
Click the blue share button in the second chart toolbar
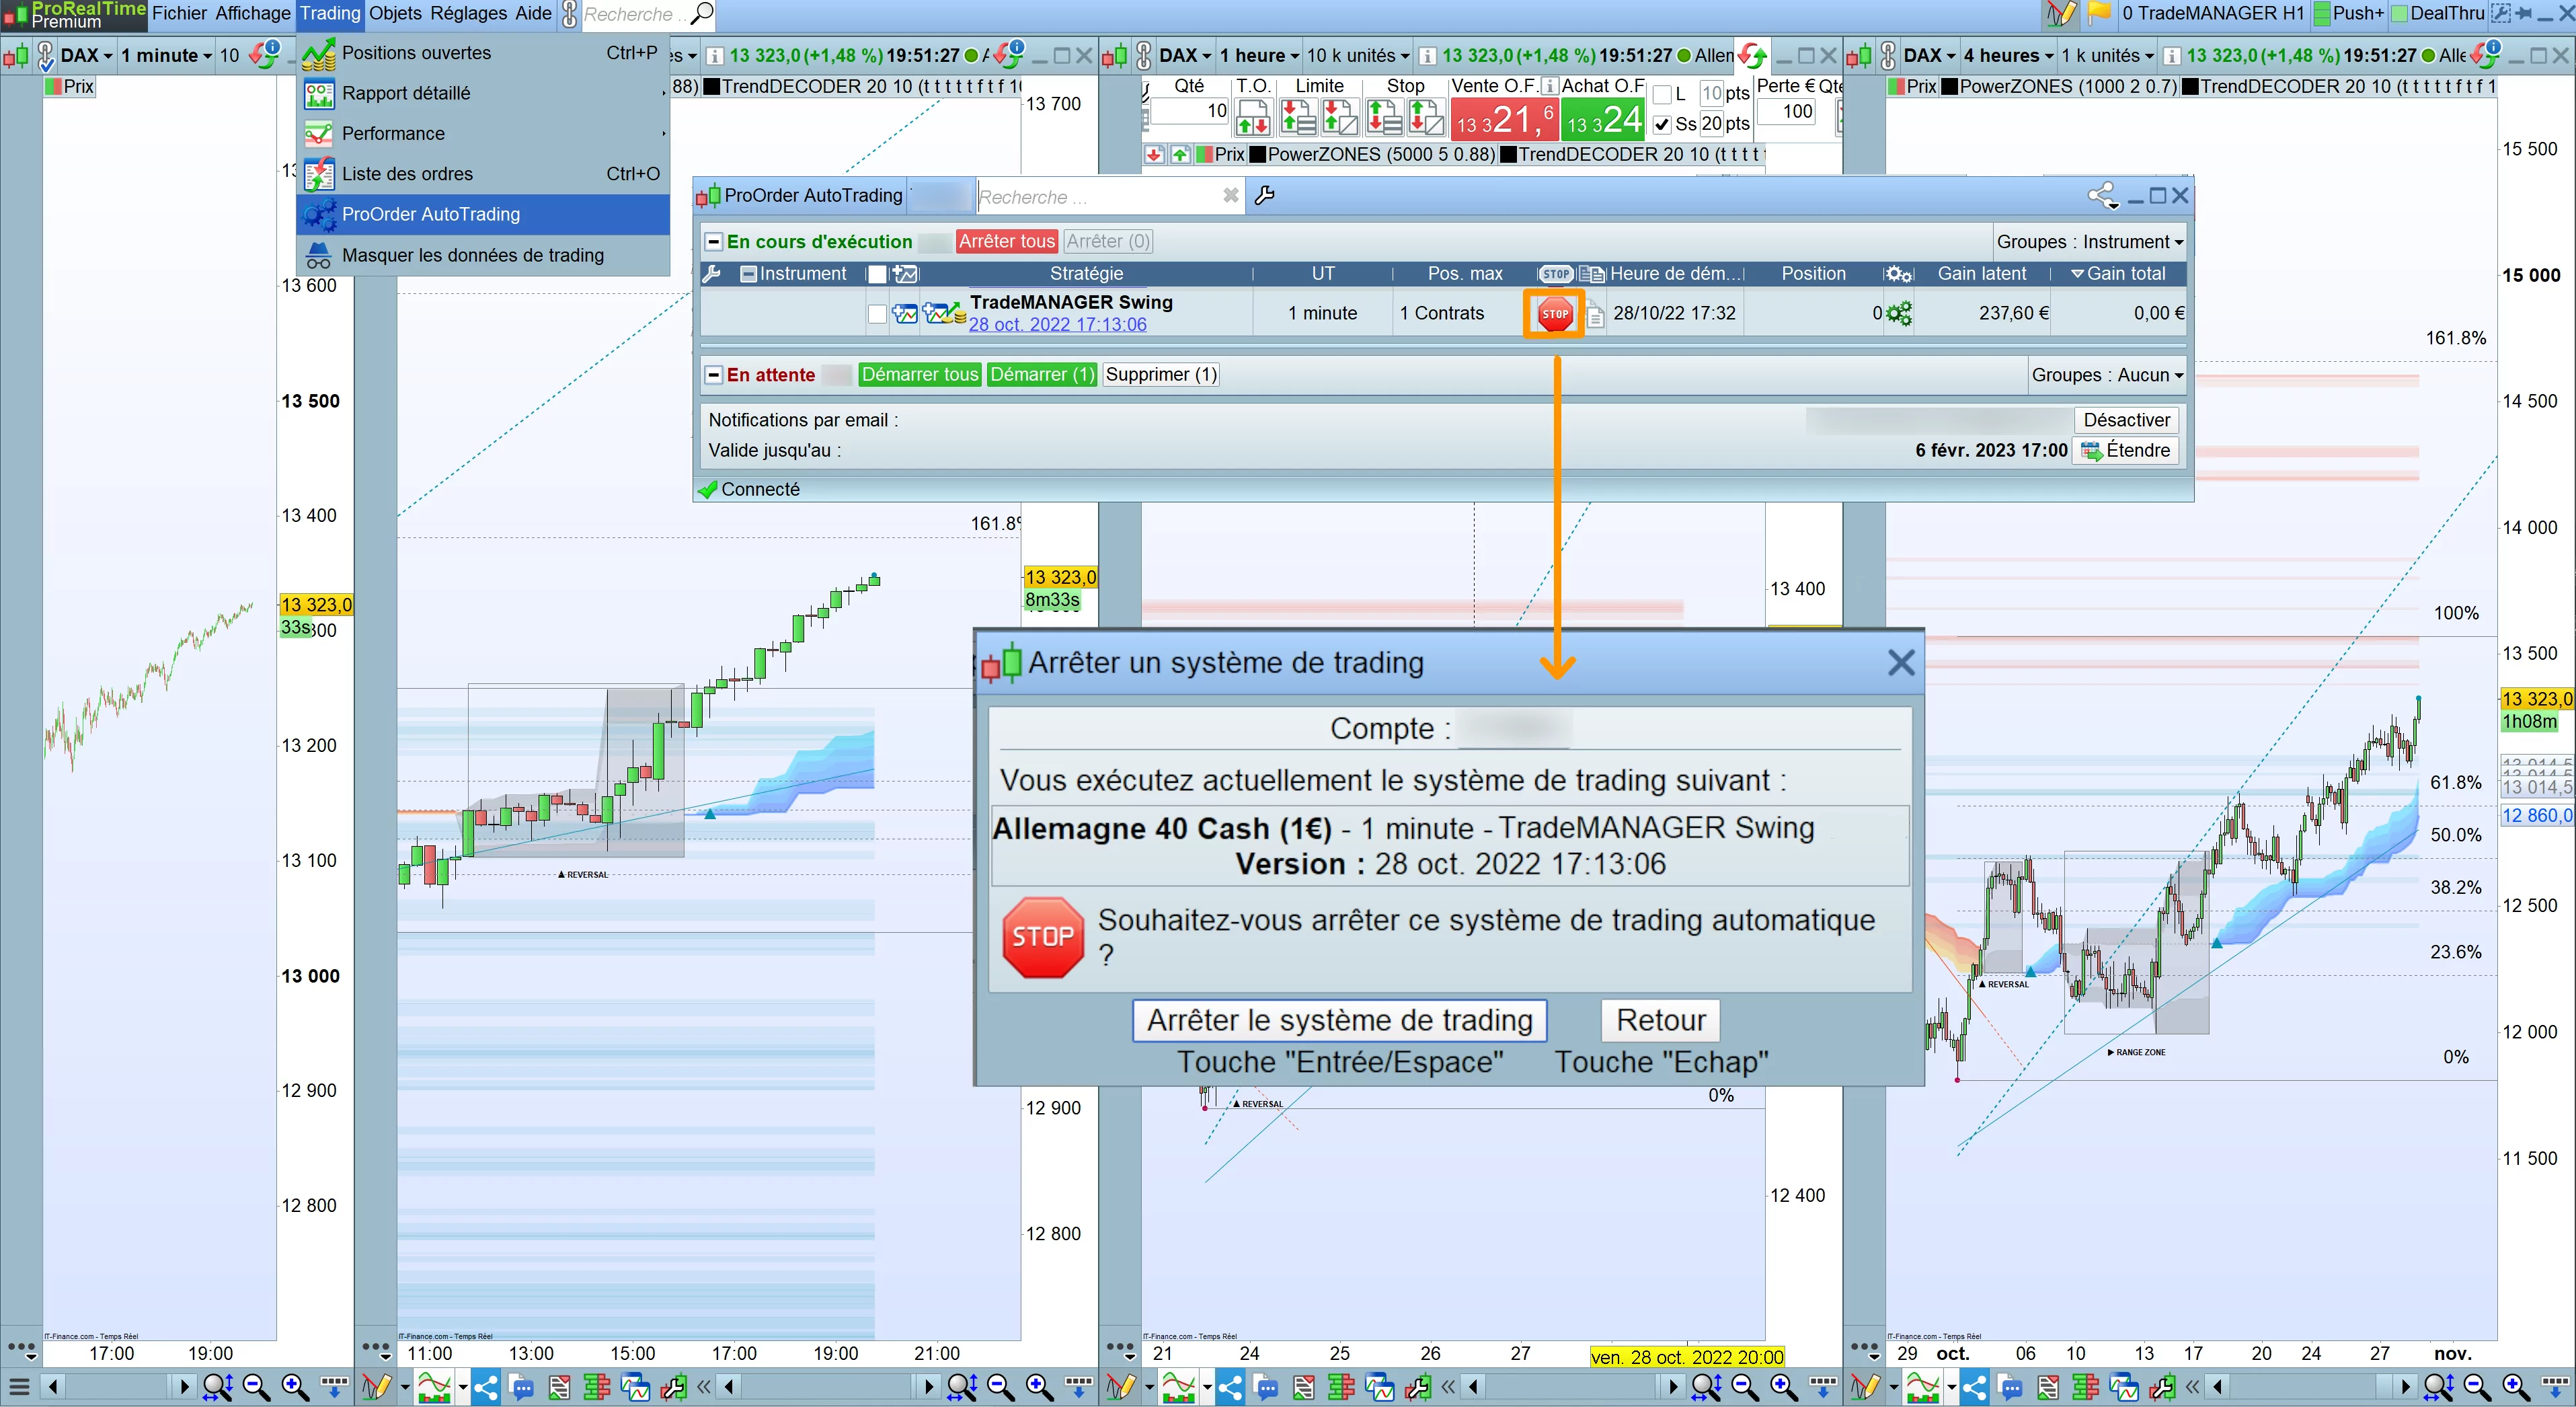tap(485, 1387)
